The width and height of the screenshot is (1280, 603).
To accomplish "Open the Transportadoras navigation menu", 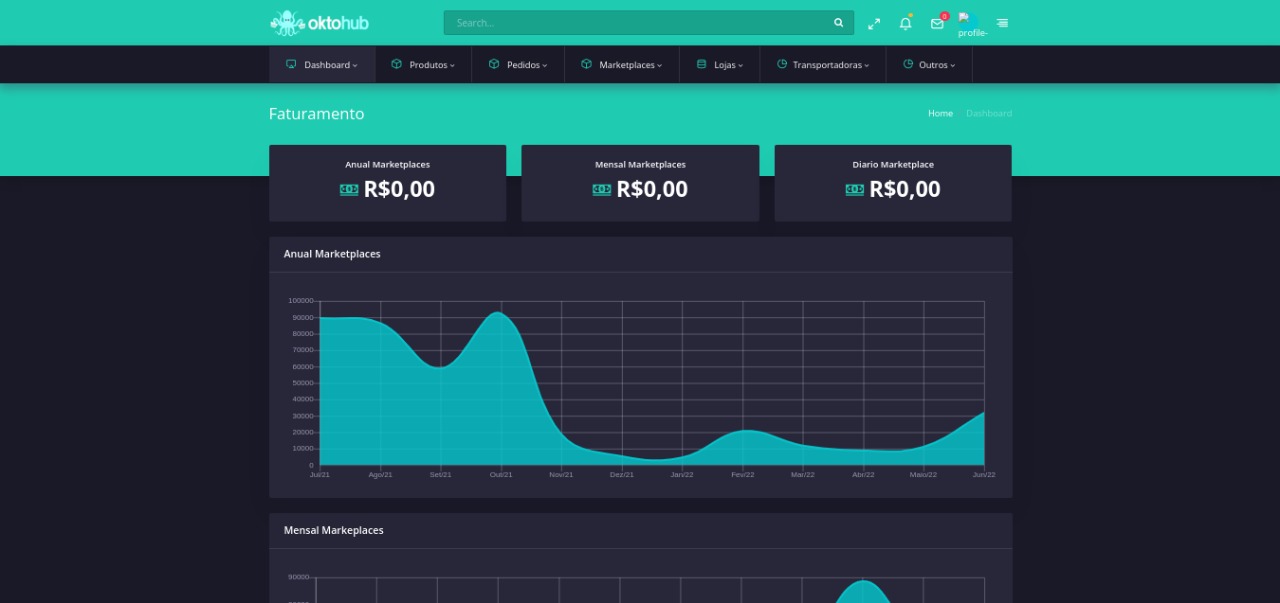I will coord(823,65).
